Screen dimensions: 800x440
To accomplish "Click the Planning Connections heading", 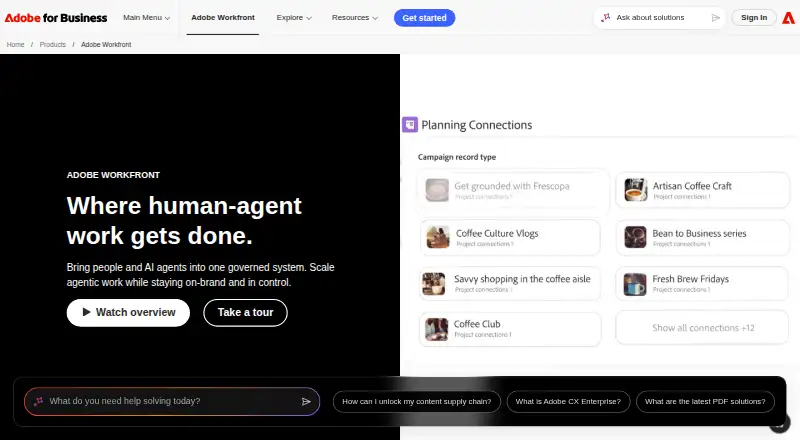I will point(477,125).
